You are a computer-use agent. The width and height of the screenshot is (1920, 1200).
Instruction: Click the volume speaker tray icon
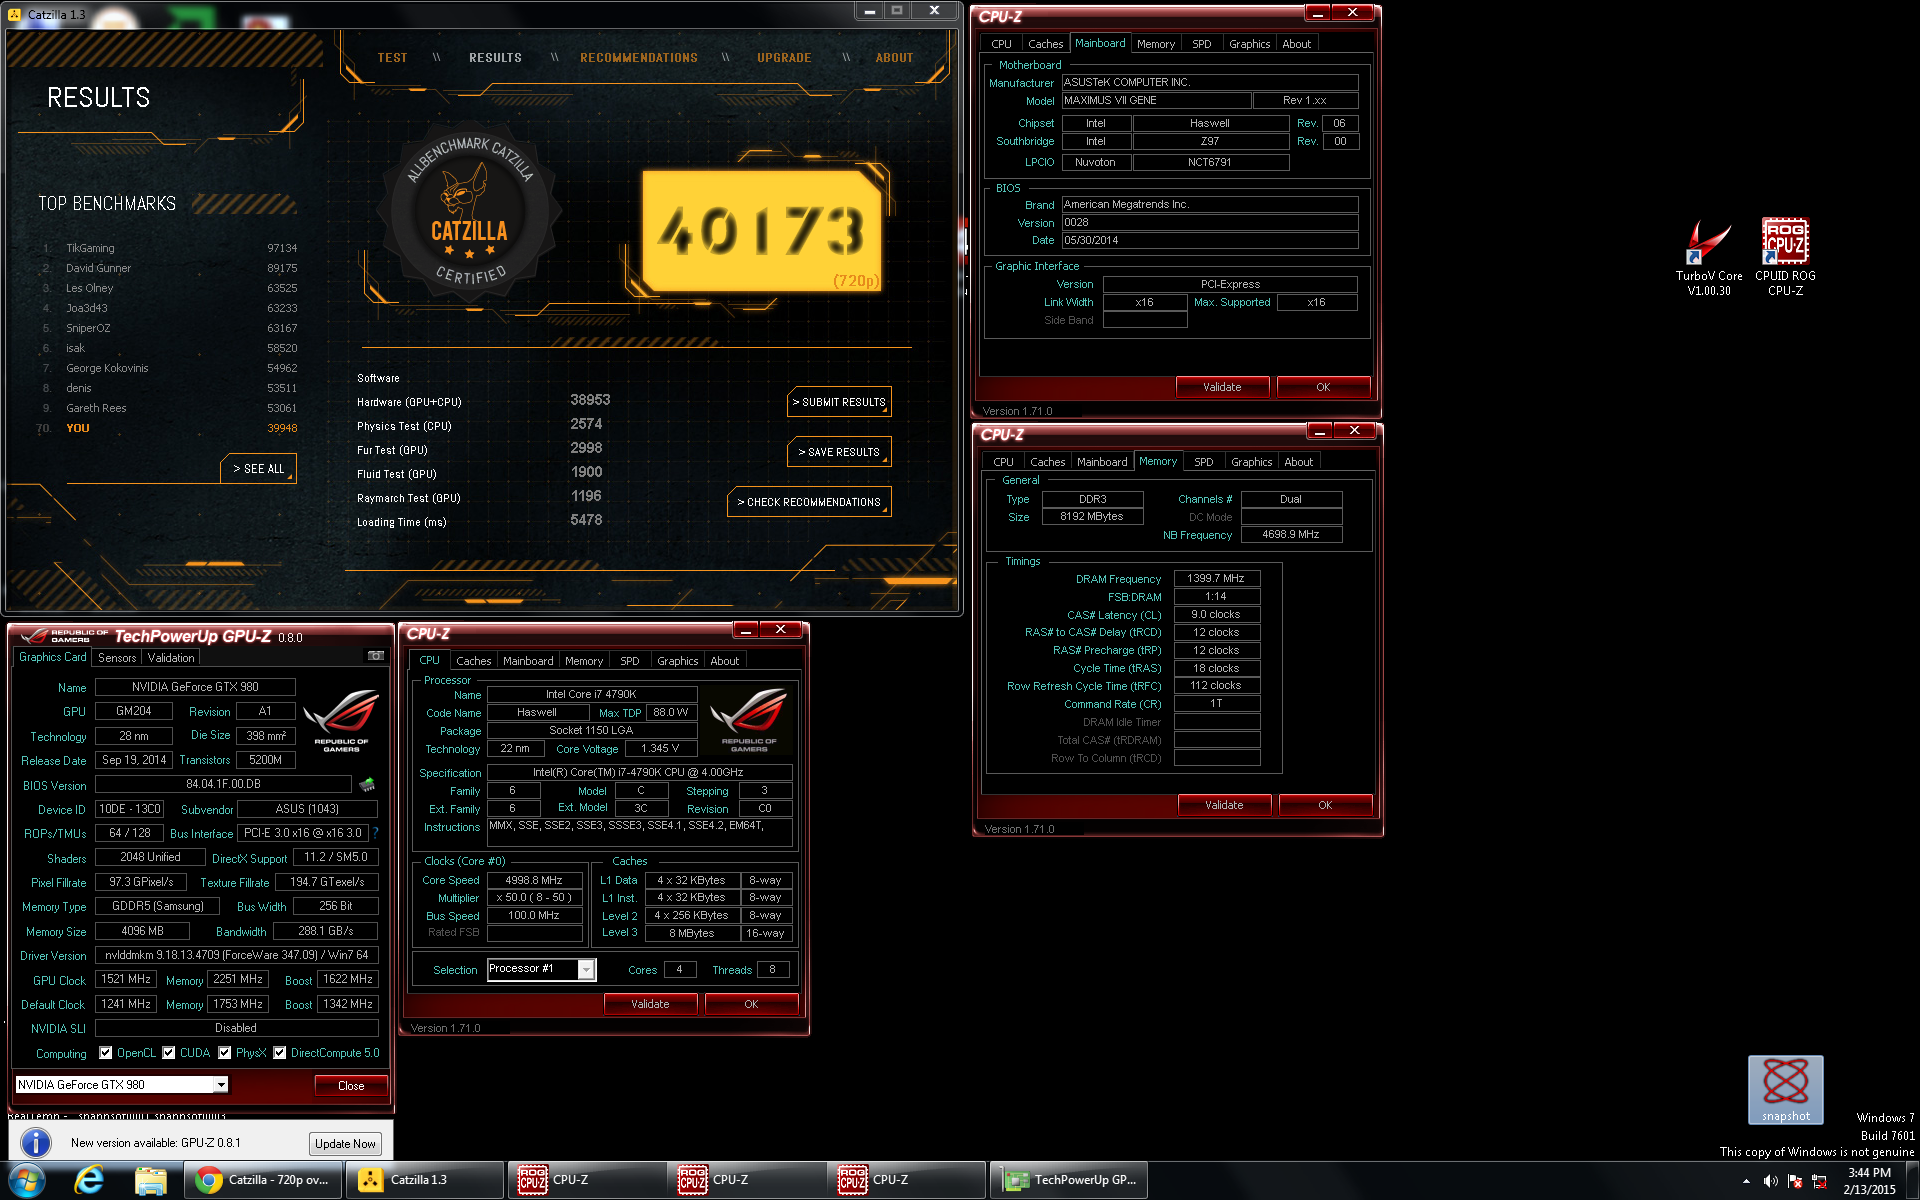1770,1181
